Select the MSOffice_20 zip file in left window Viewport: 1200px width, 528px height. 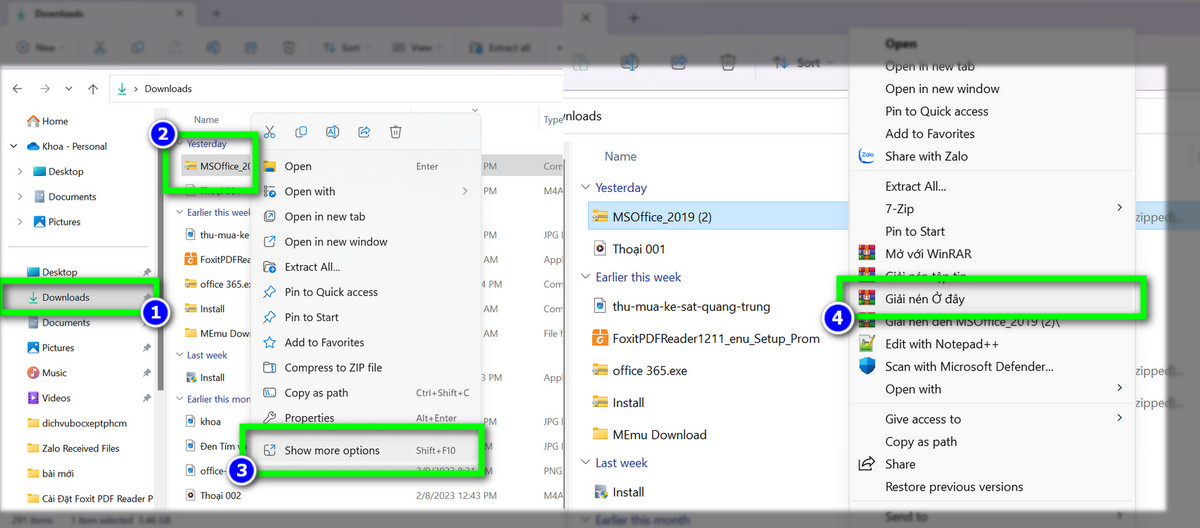[x=217, y=167]
